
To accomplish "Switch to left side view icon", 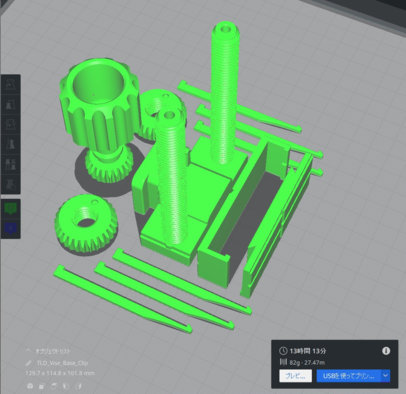I will [x=66, y=386].
